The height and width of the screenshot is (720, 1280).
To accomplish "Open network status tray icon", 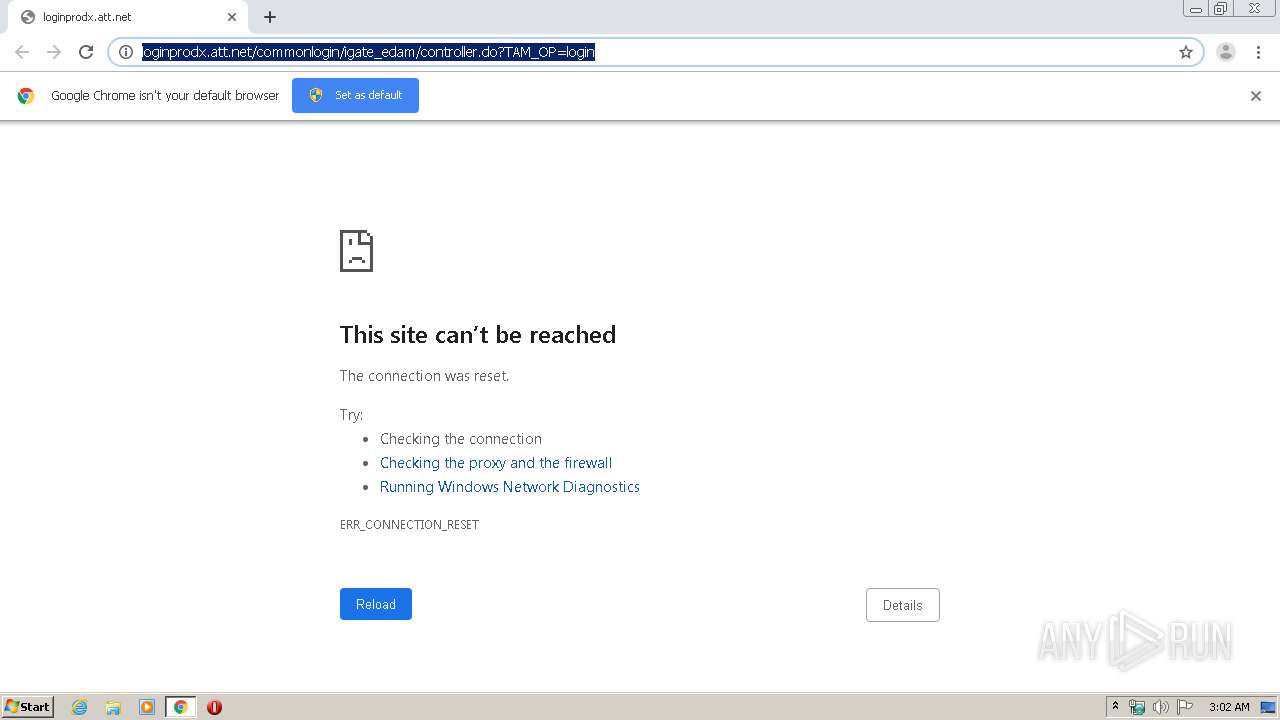I will coord(1137,707).
